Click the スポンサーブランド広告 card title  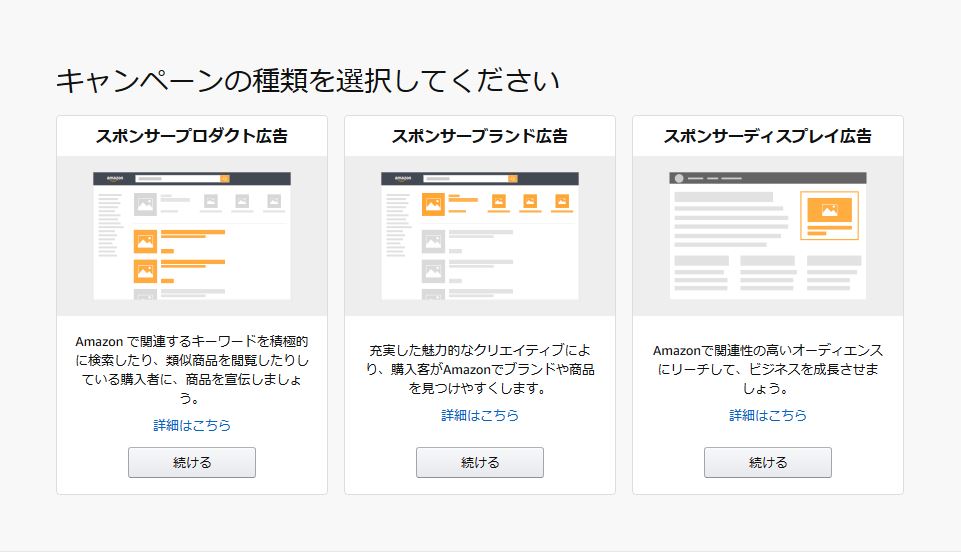pyautogui.click(x=480, y=135)
